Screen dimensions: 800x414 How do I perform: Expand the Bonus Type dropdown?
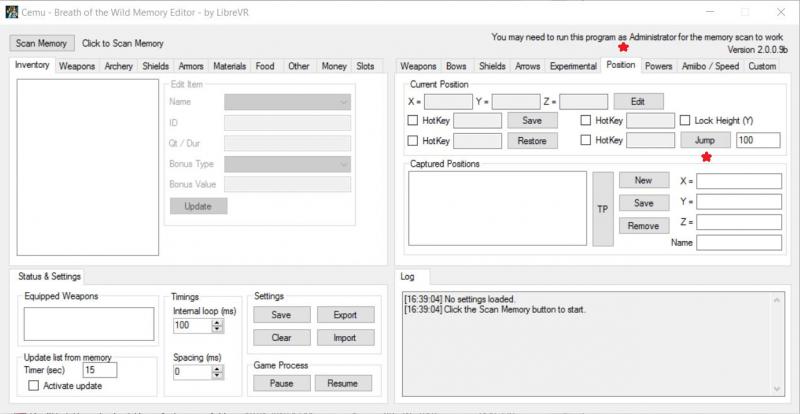[288, 164]
